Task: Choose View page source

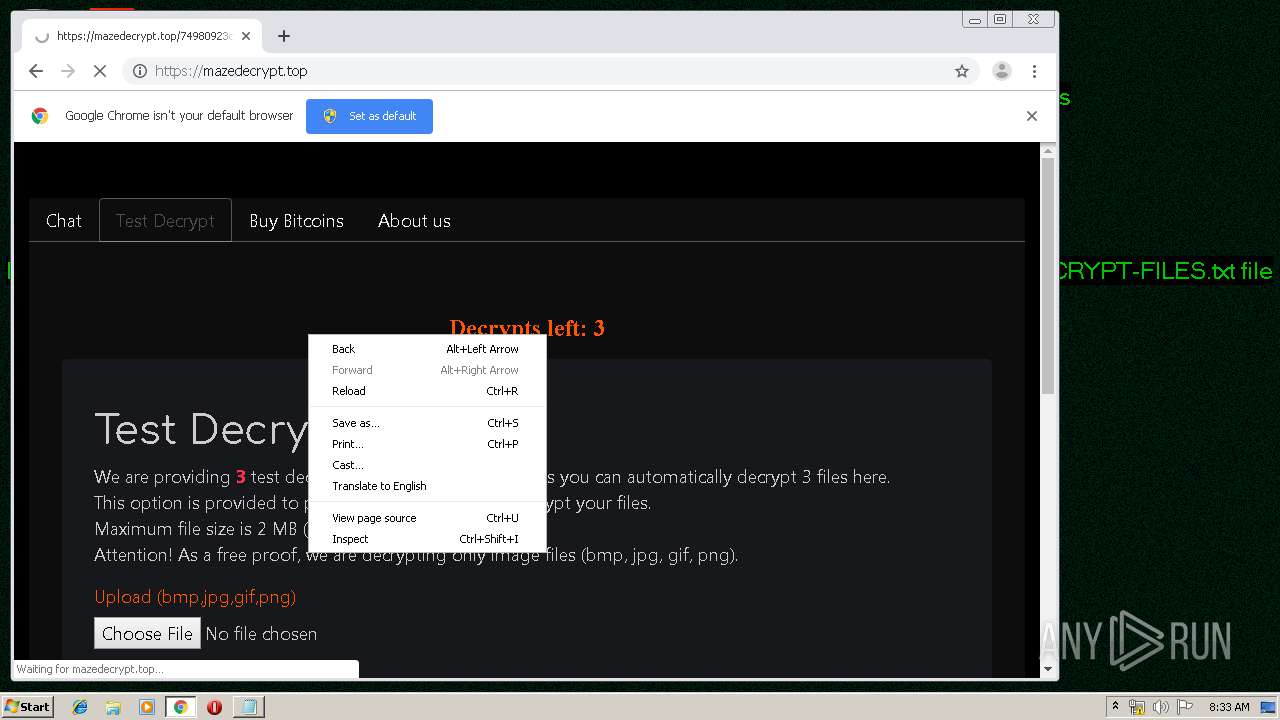Action: pos(427,518)
